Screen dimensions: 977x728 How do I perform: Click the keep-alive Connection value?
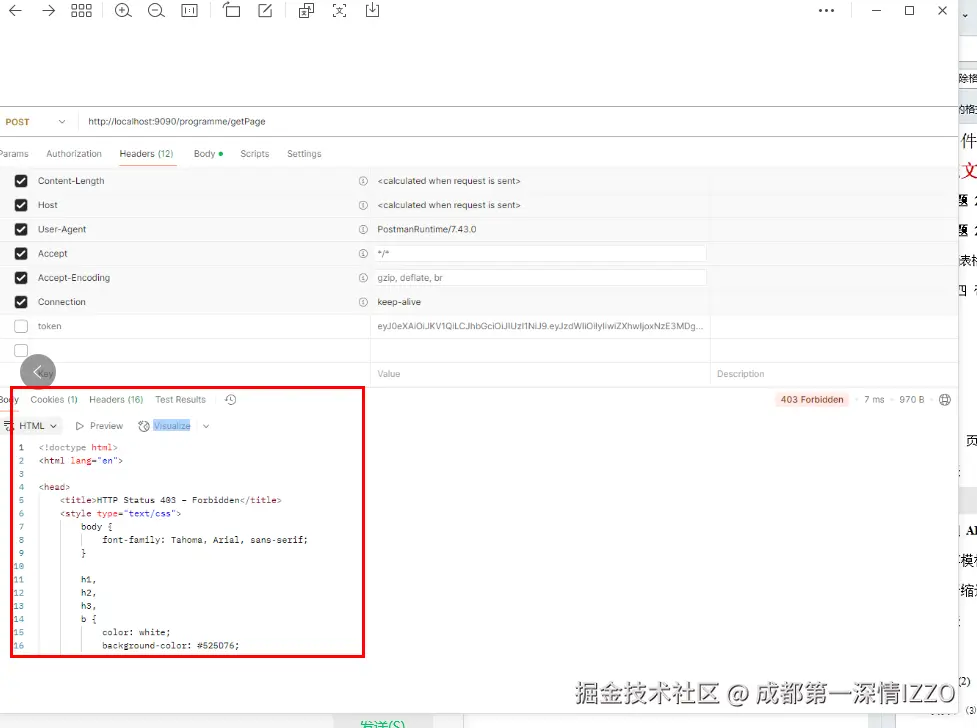point(399,302)
